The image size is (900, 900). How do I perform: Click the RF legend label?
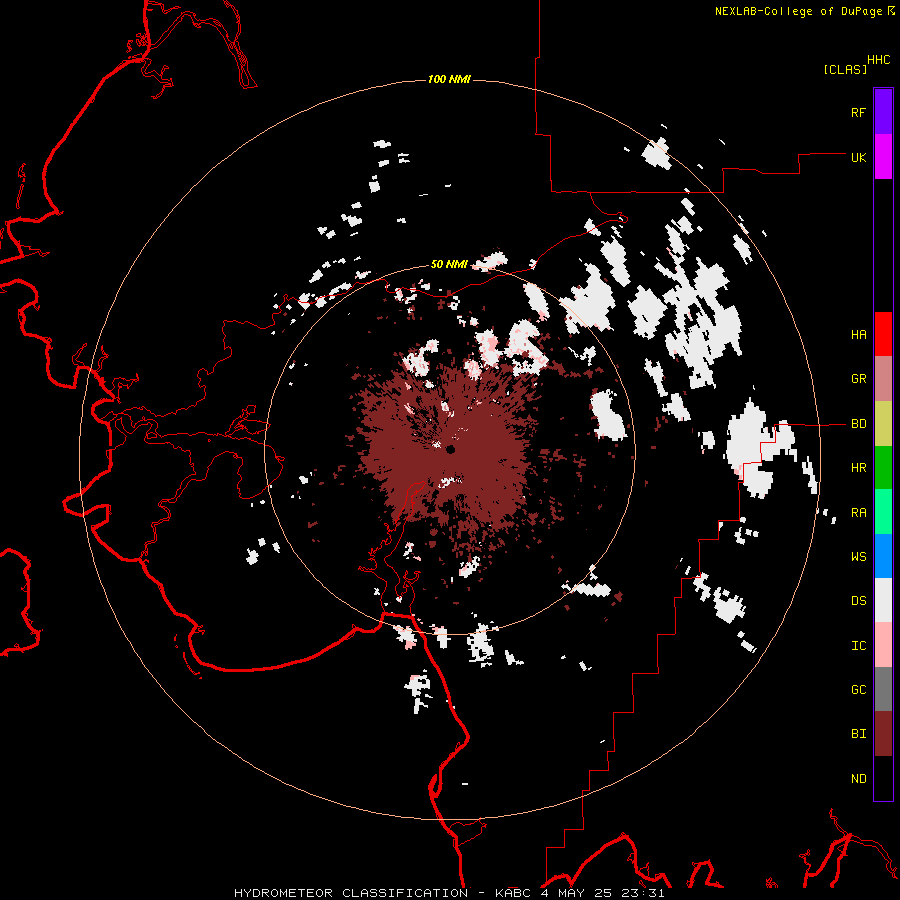tap(858, 112)
